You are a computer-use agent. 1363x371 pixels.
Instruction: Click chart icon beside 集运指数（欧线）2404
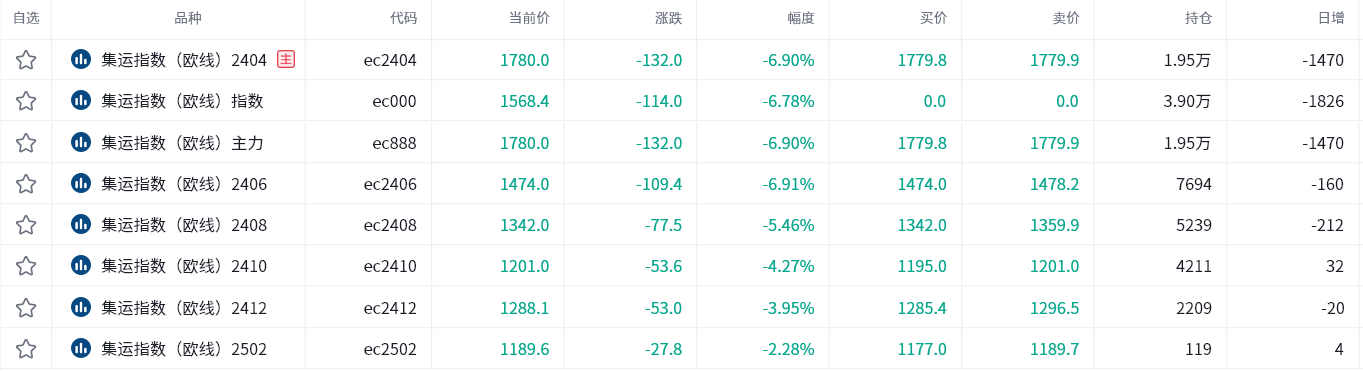[x=81, y=59]
